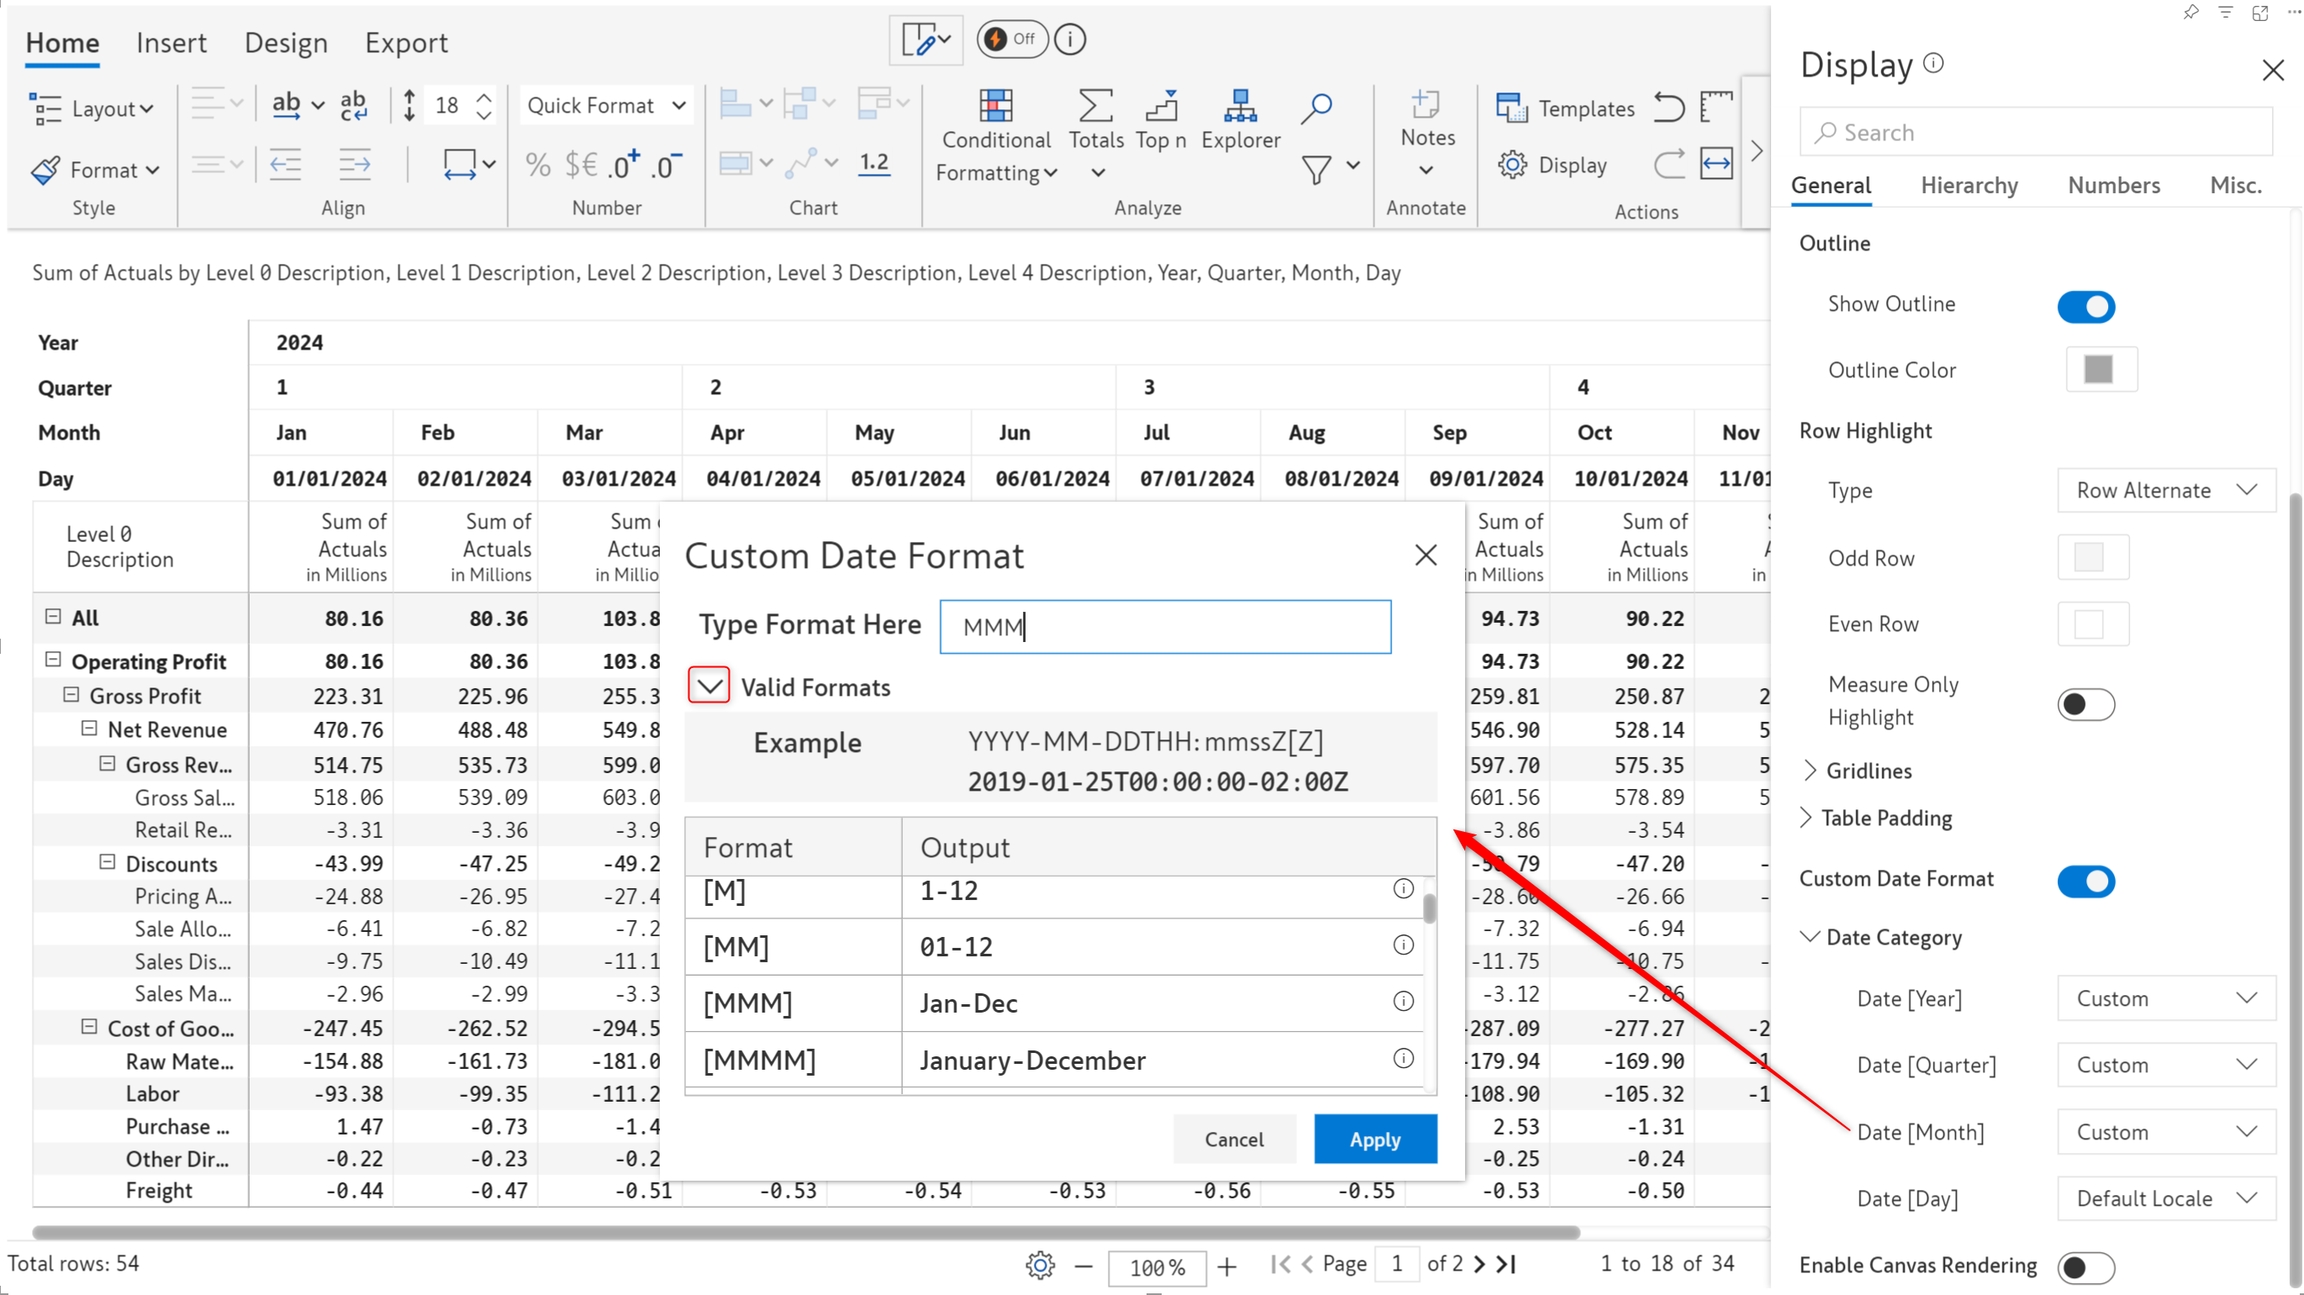
Task: Open Date [Day] Default Locale dropdown
Action: [2165, 1198]
